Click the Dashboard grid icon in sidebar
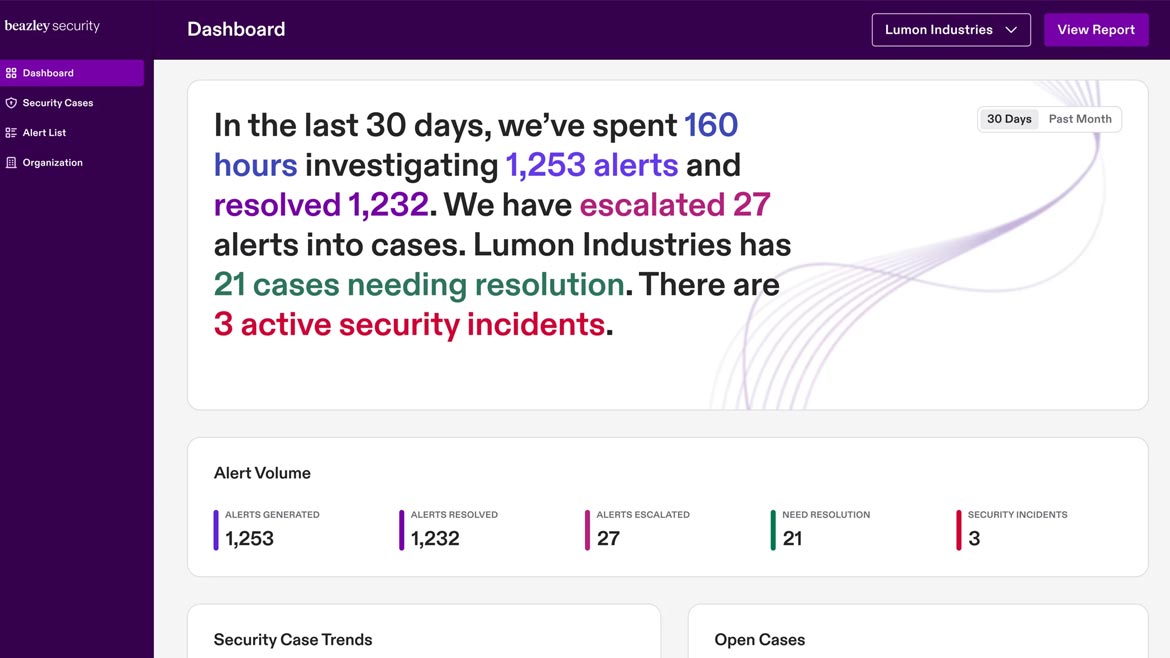The image size is (1170, 658). pyautogui.click(x=11, y=73)
